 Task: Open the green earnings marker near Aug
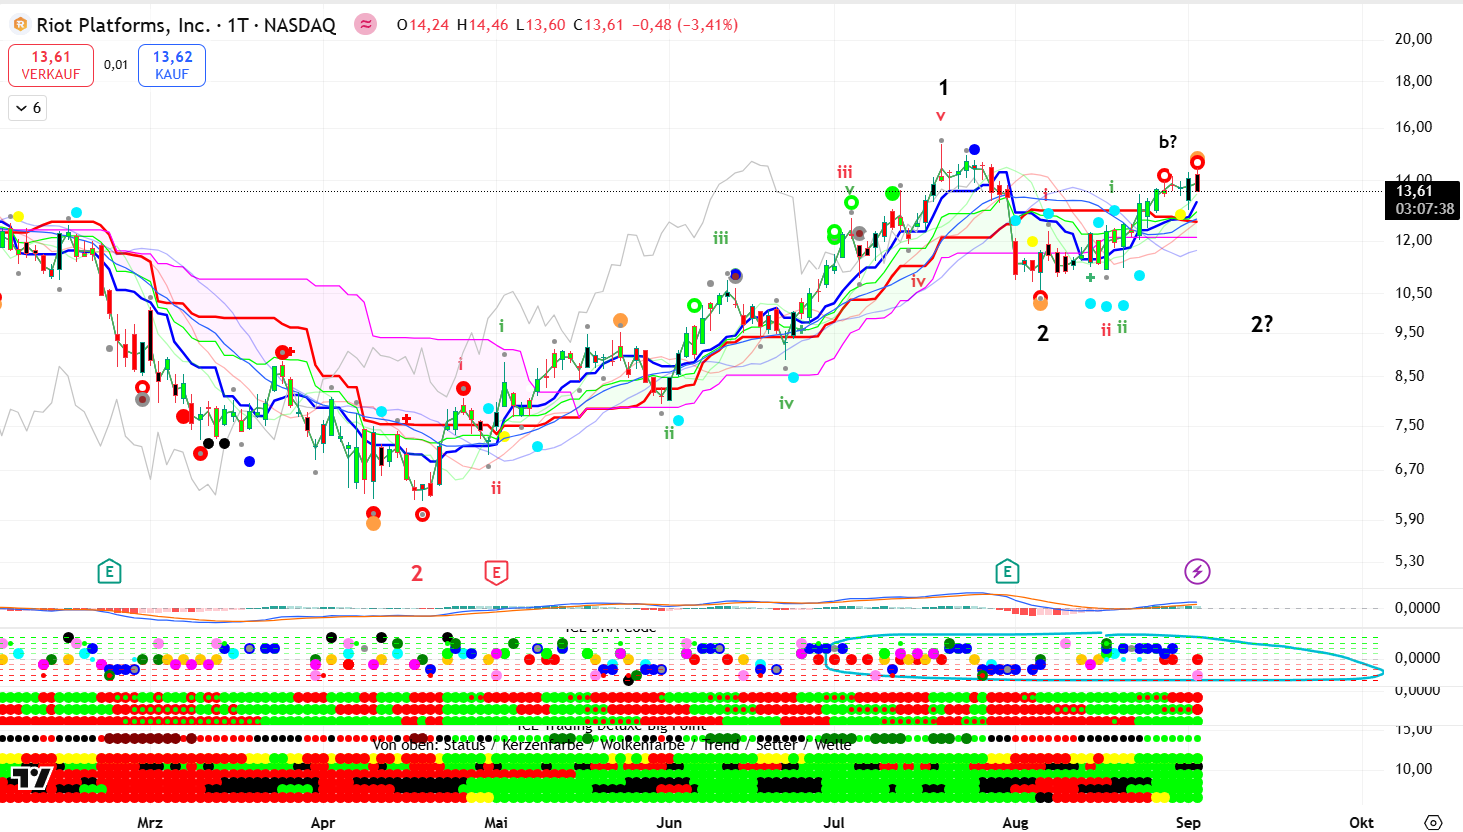click(x=1007, y=572)
